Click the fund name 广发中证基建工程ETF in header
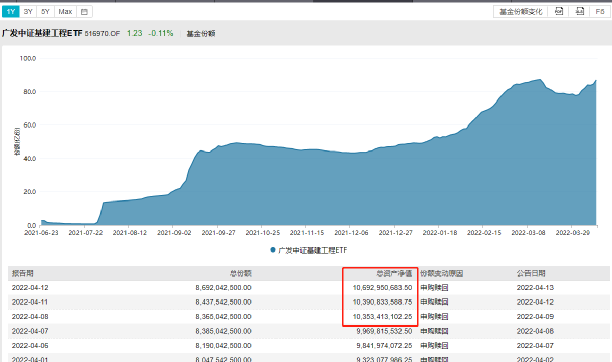612x362 pixels. (x=42, y=34)
